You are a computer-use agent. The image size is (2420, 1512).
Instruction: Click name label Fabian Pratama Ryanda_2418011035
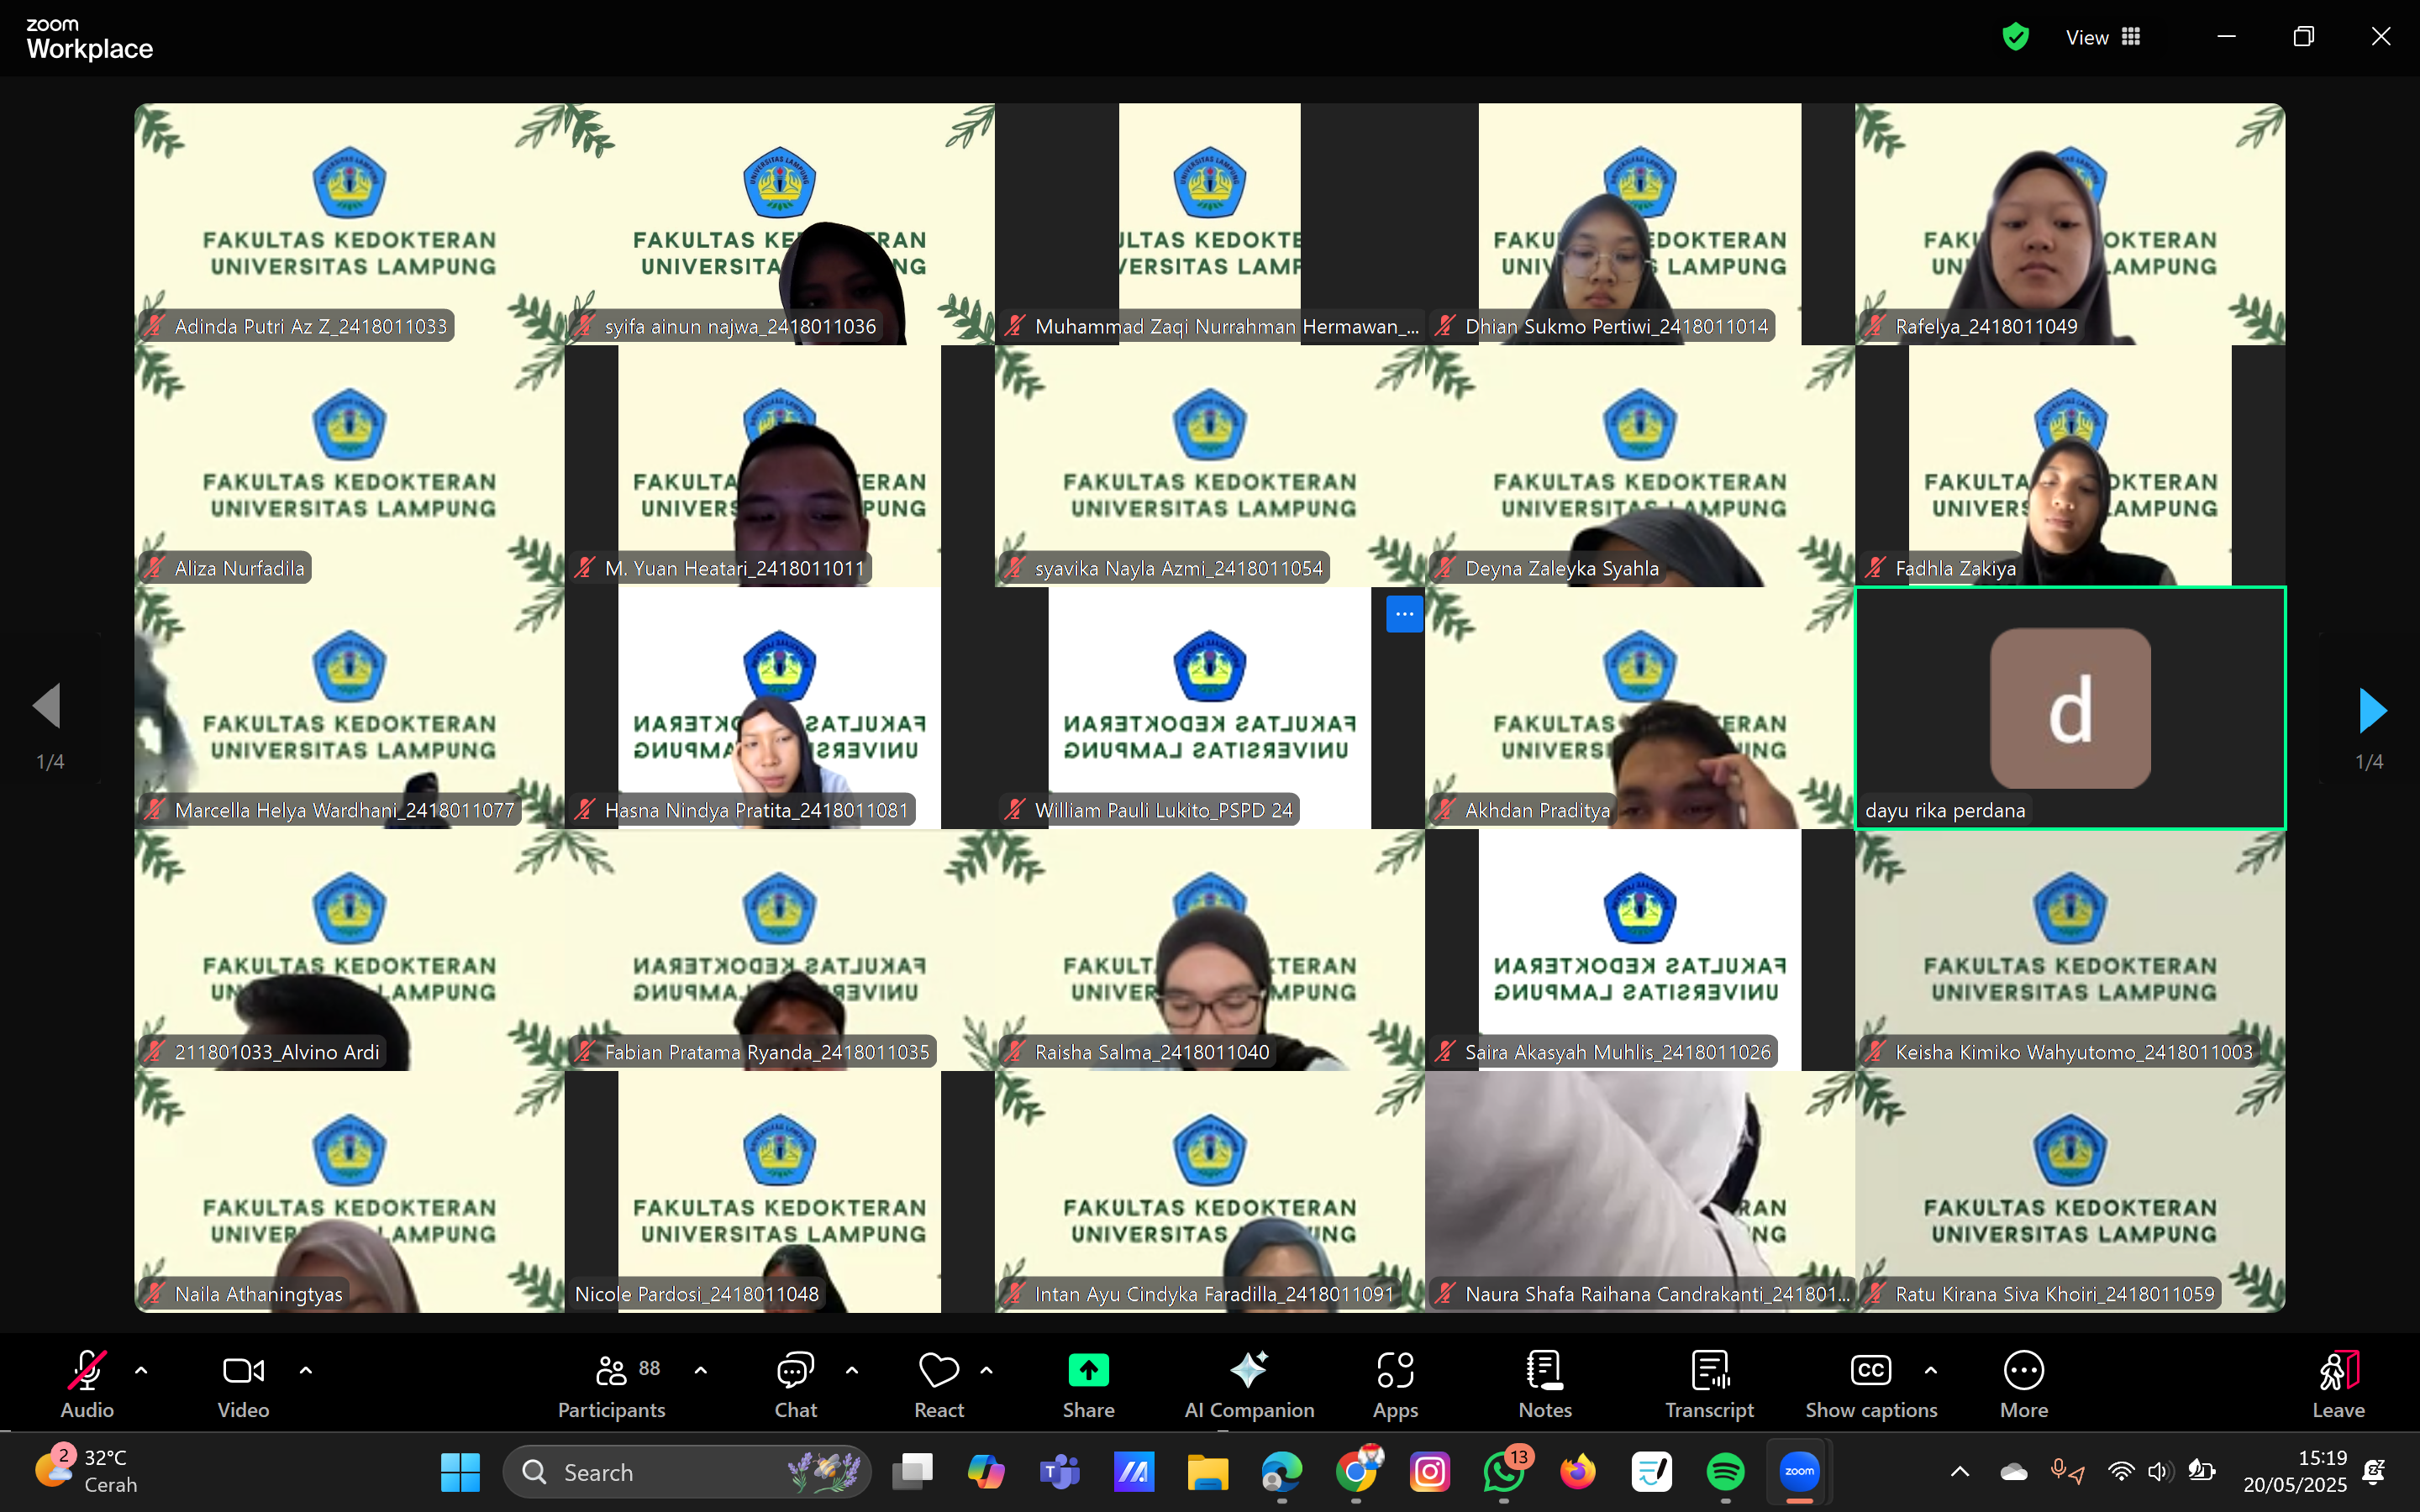pyautogui.click(x=766, y=1052)
